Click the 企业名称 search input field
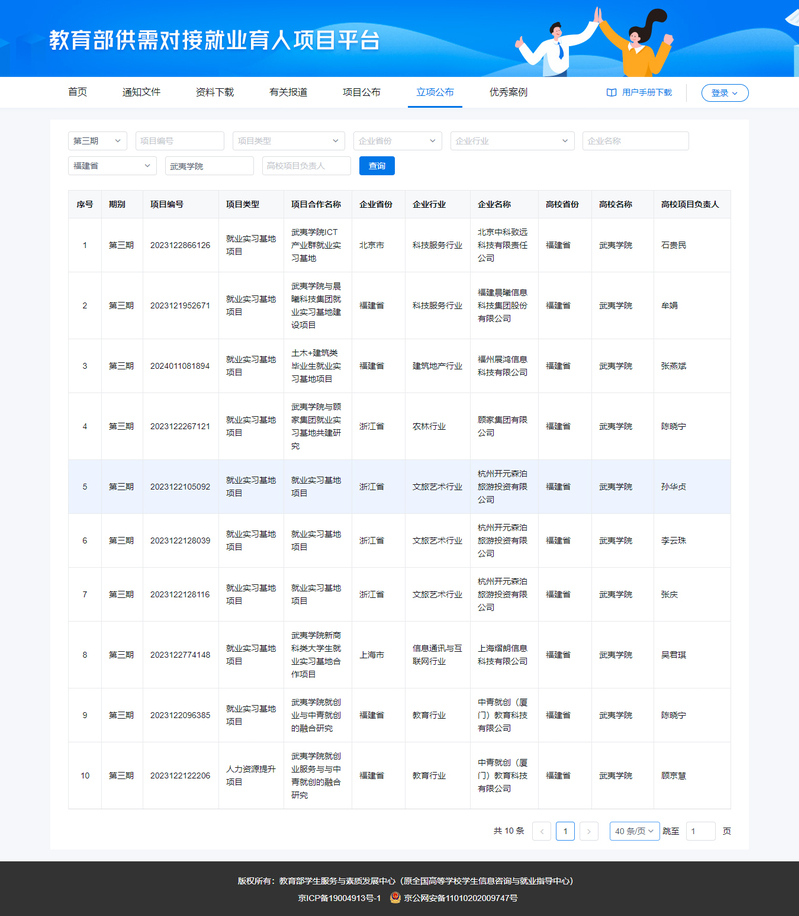799x916 pixels. point(635,141)
